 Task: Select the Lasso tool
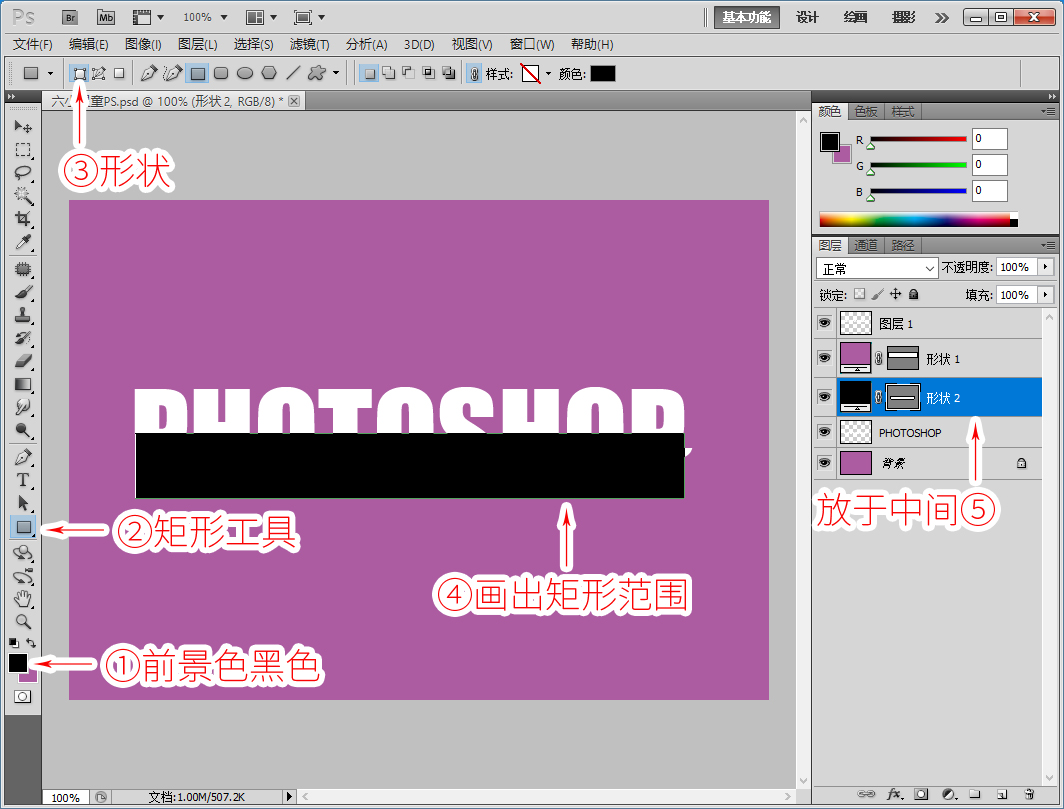(x=23, y=172)
